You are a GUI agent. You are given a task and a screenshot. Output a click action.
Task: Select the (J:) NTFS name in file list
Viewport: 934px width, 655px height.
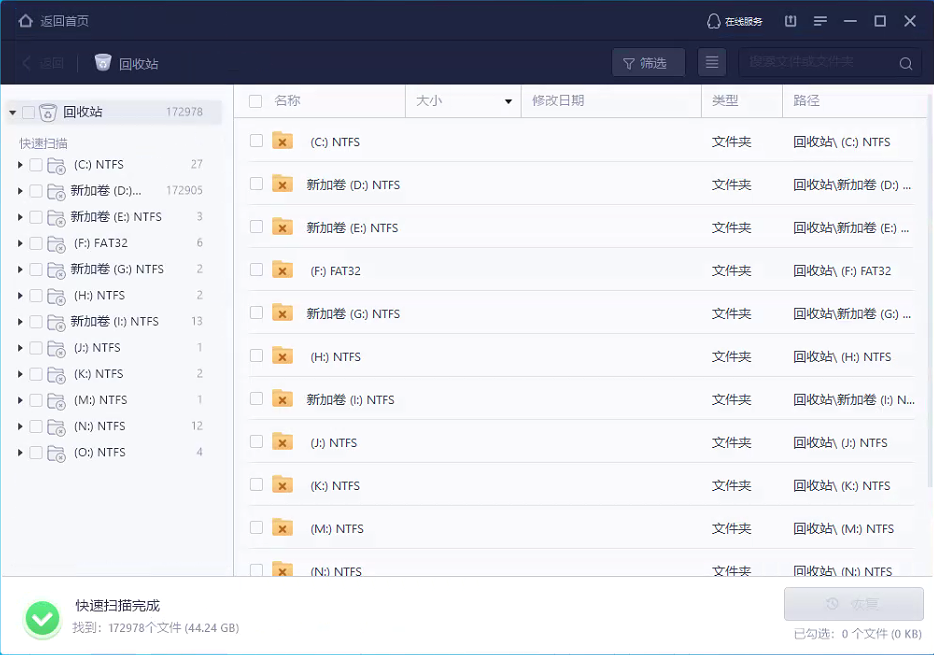(x=334, y=442)
